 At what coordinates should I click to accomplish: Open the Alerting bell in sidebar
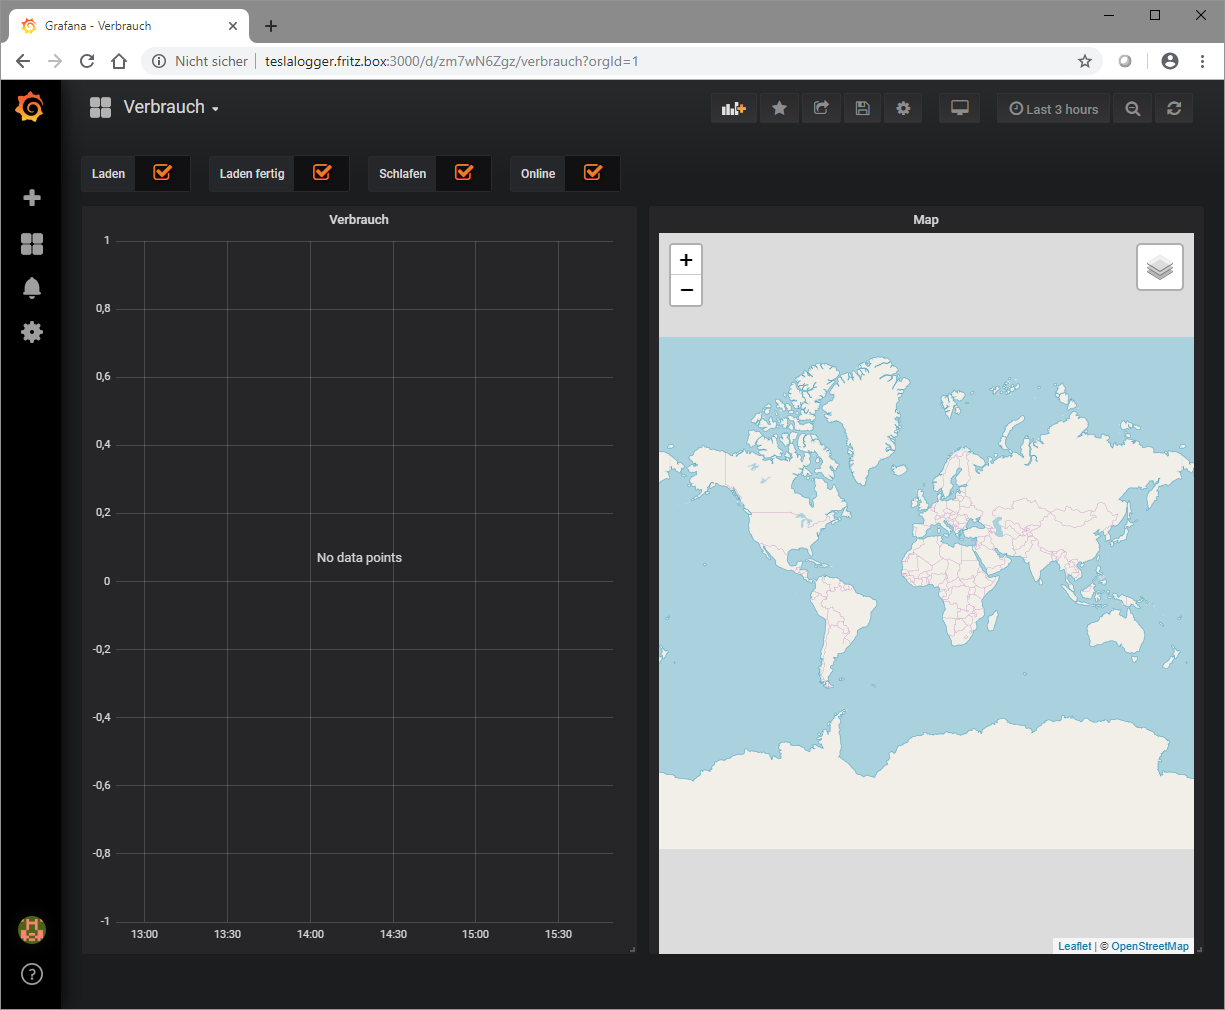[x=32, y=288]
